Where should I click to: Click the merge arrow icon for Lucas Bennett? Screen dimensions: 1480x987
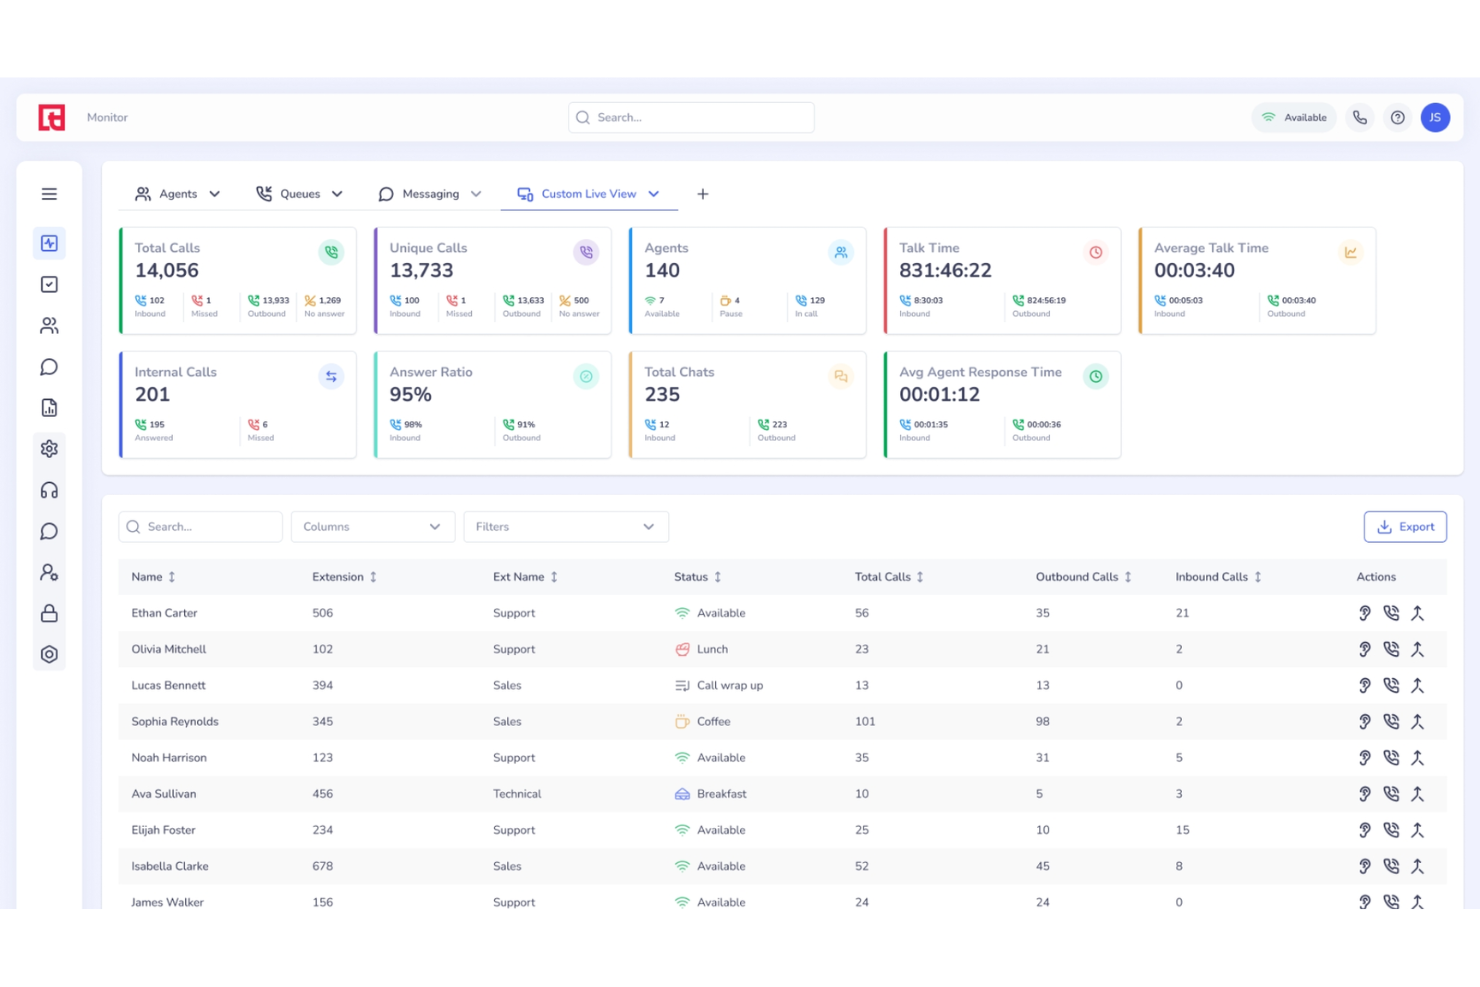pyautogui.click(x=1417, y=686)
